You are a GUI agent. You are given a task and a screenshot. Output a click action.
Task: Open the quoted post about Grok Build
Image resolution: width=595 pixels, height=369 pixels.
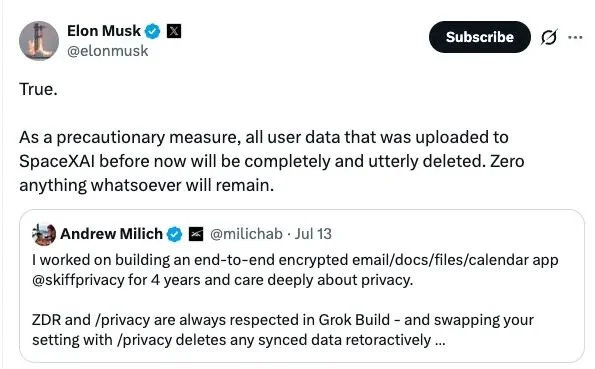302,286
